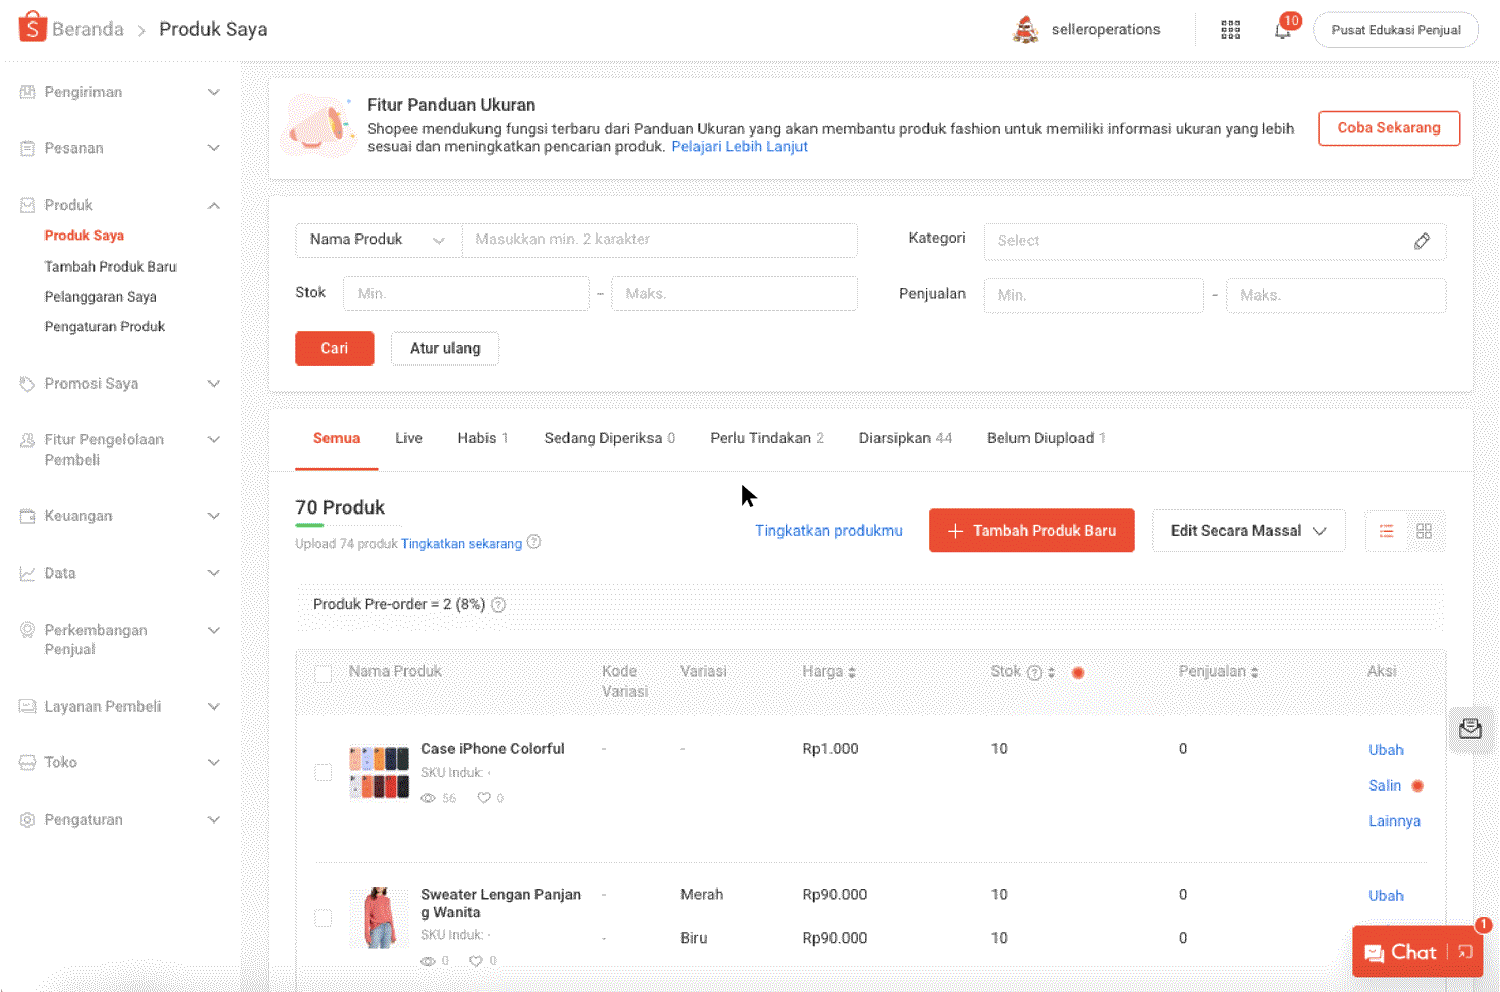Viewport: 1500px width, 992px height.
Task: Click the Stok help question icon
Action: pos(1034,673)
